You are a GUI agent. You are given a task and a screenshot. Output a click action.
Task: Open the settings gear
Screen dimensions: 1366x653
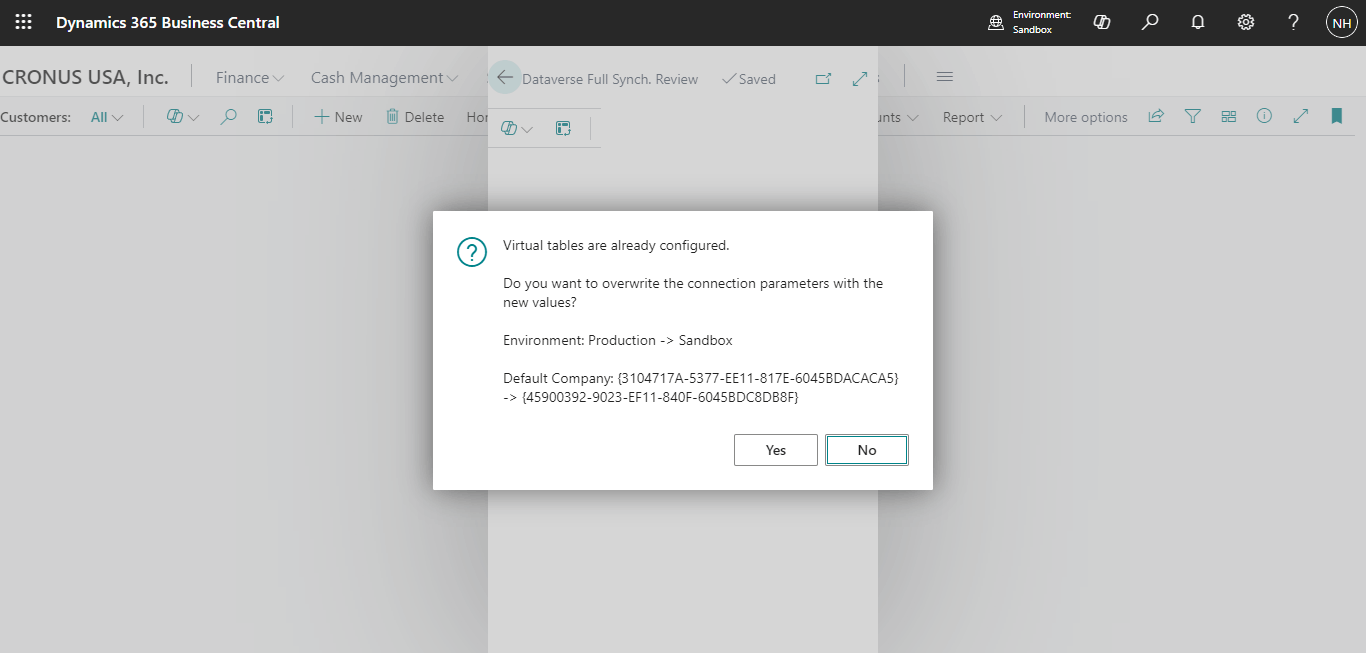pyautogui.click(x=1246, y=22)
